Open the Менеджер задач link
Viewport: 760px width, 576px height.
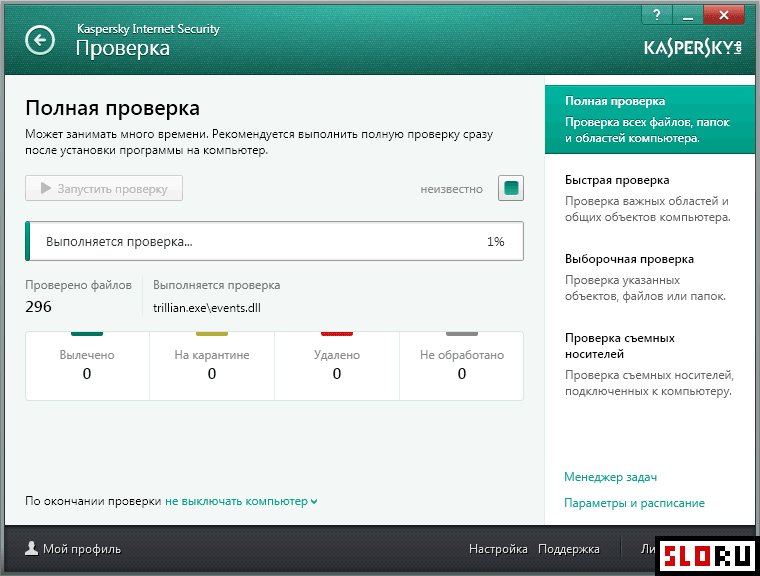(x=610, y=477)
